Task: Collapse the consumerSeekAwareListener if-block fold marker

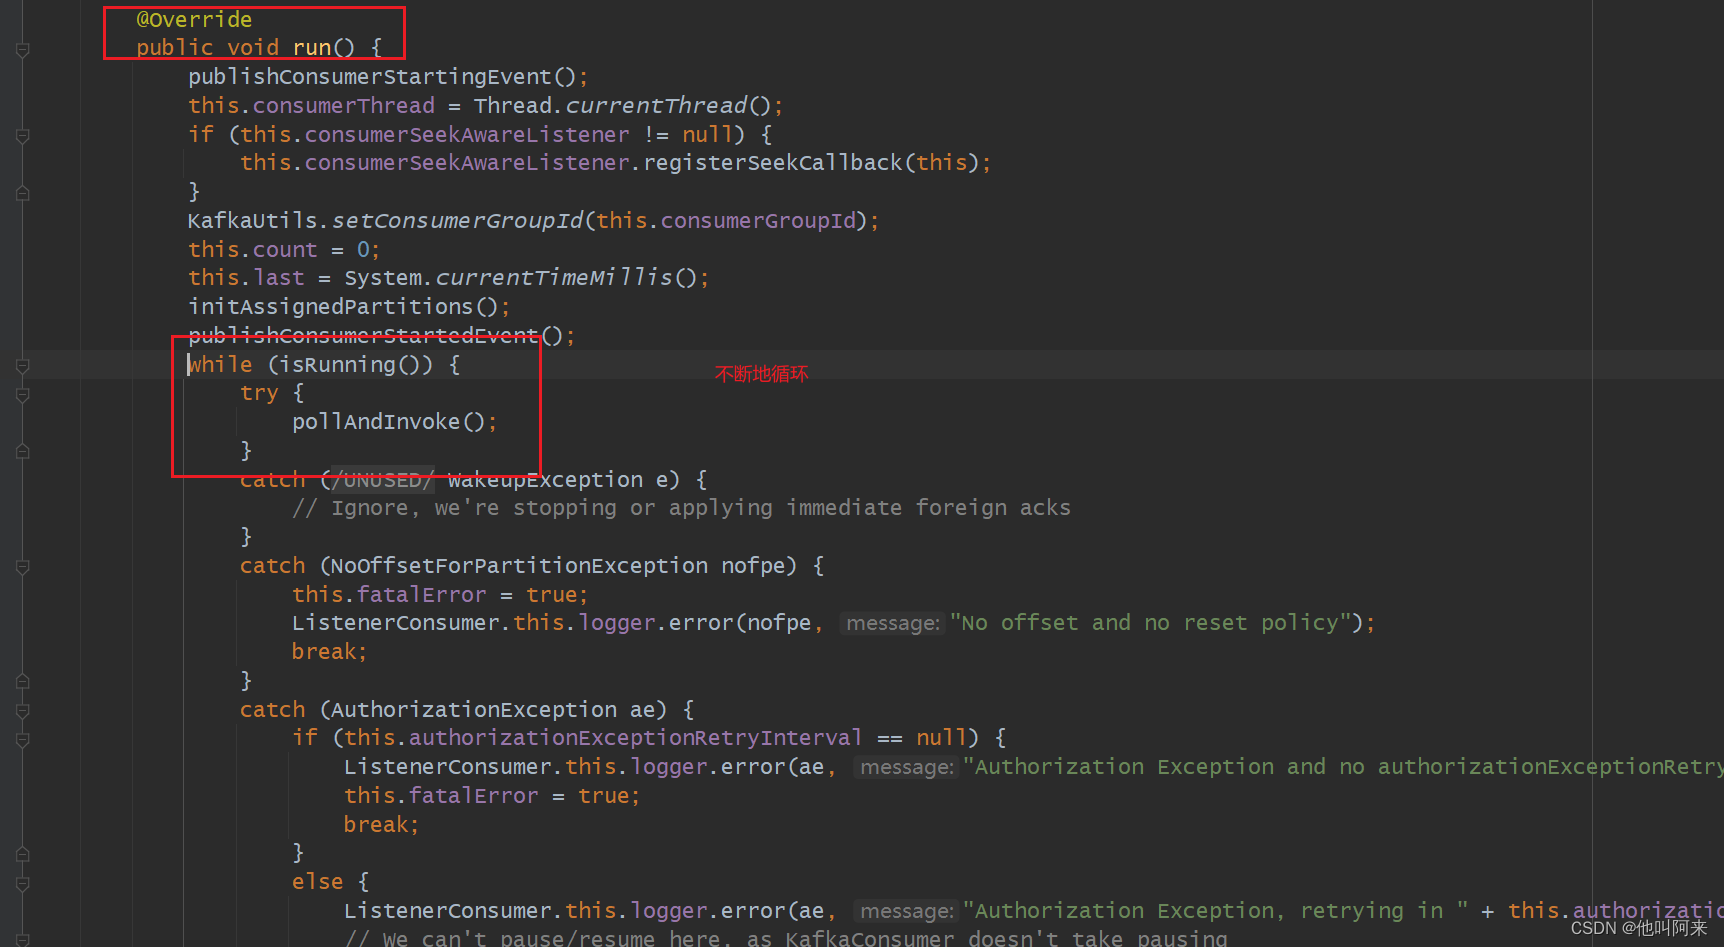Action: click(22, 136)
